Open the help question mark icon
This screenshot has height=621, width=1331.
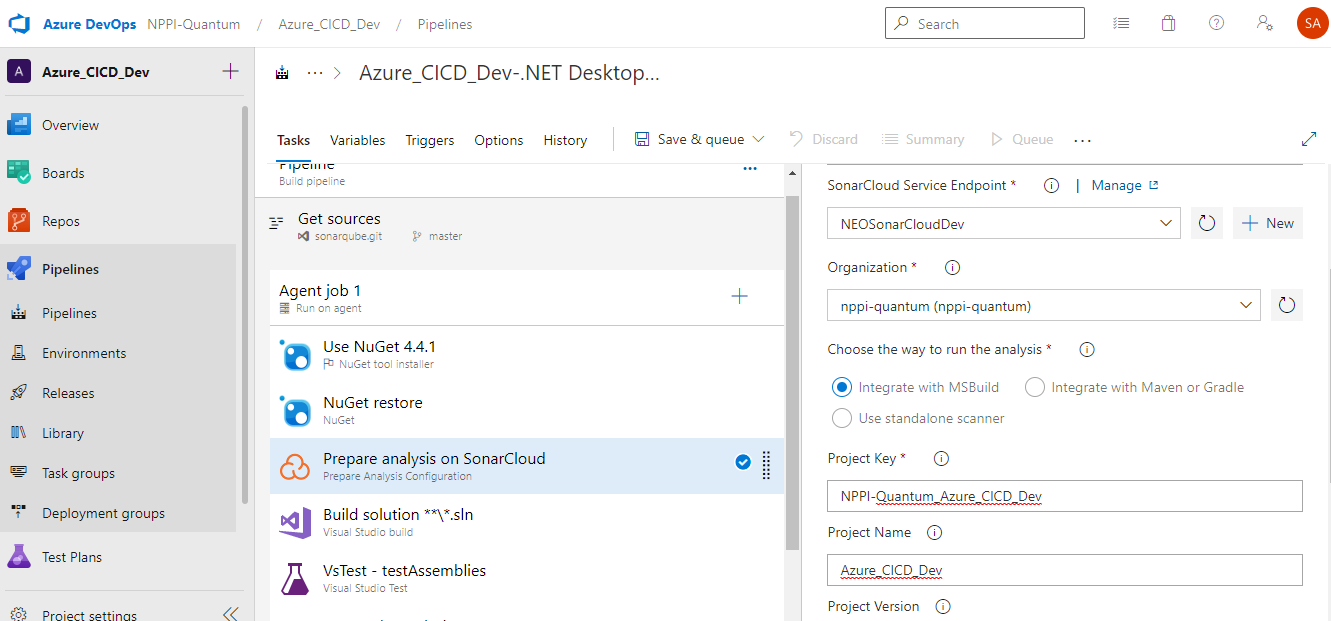(1216, 23)
